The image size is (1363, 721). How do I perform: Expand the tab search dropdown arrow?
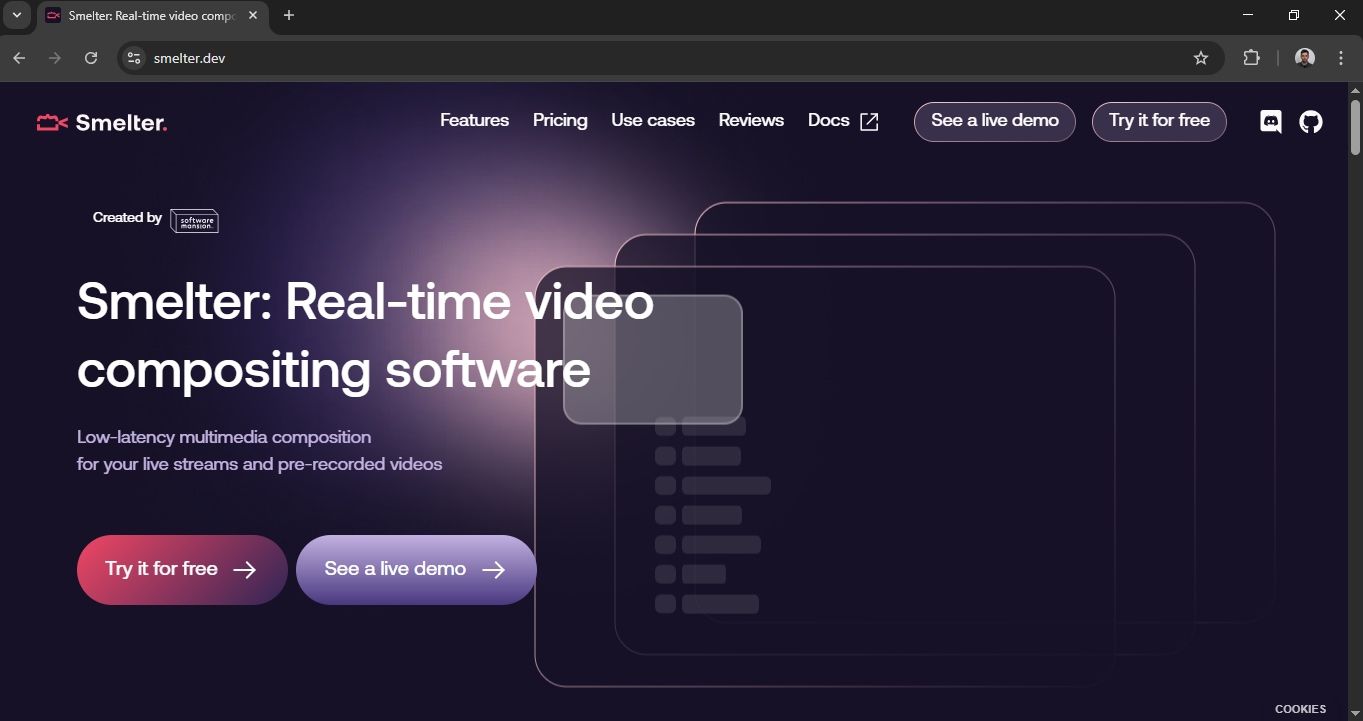click(16, 15)
